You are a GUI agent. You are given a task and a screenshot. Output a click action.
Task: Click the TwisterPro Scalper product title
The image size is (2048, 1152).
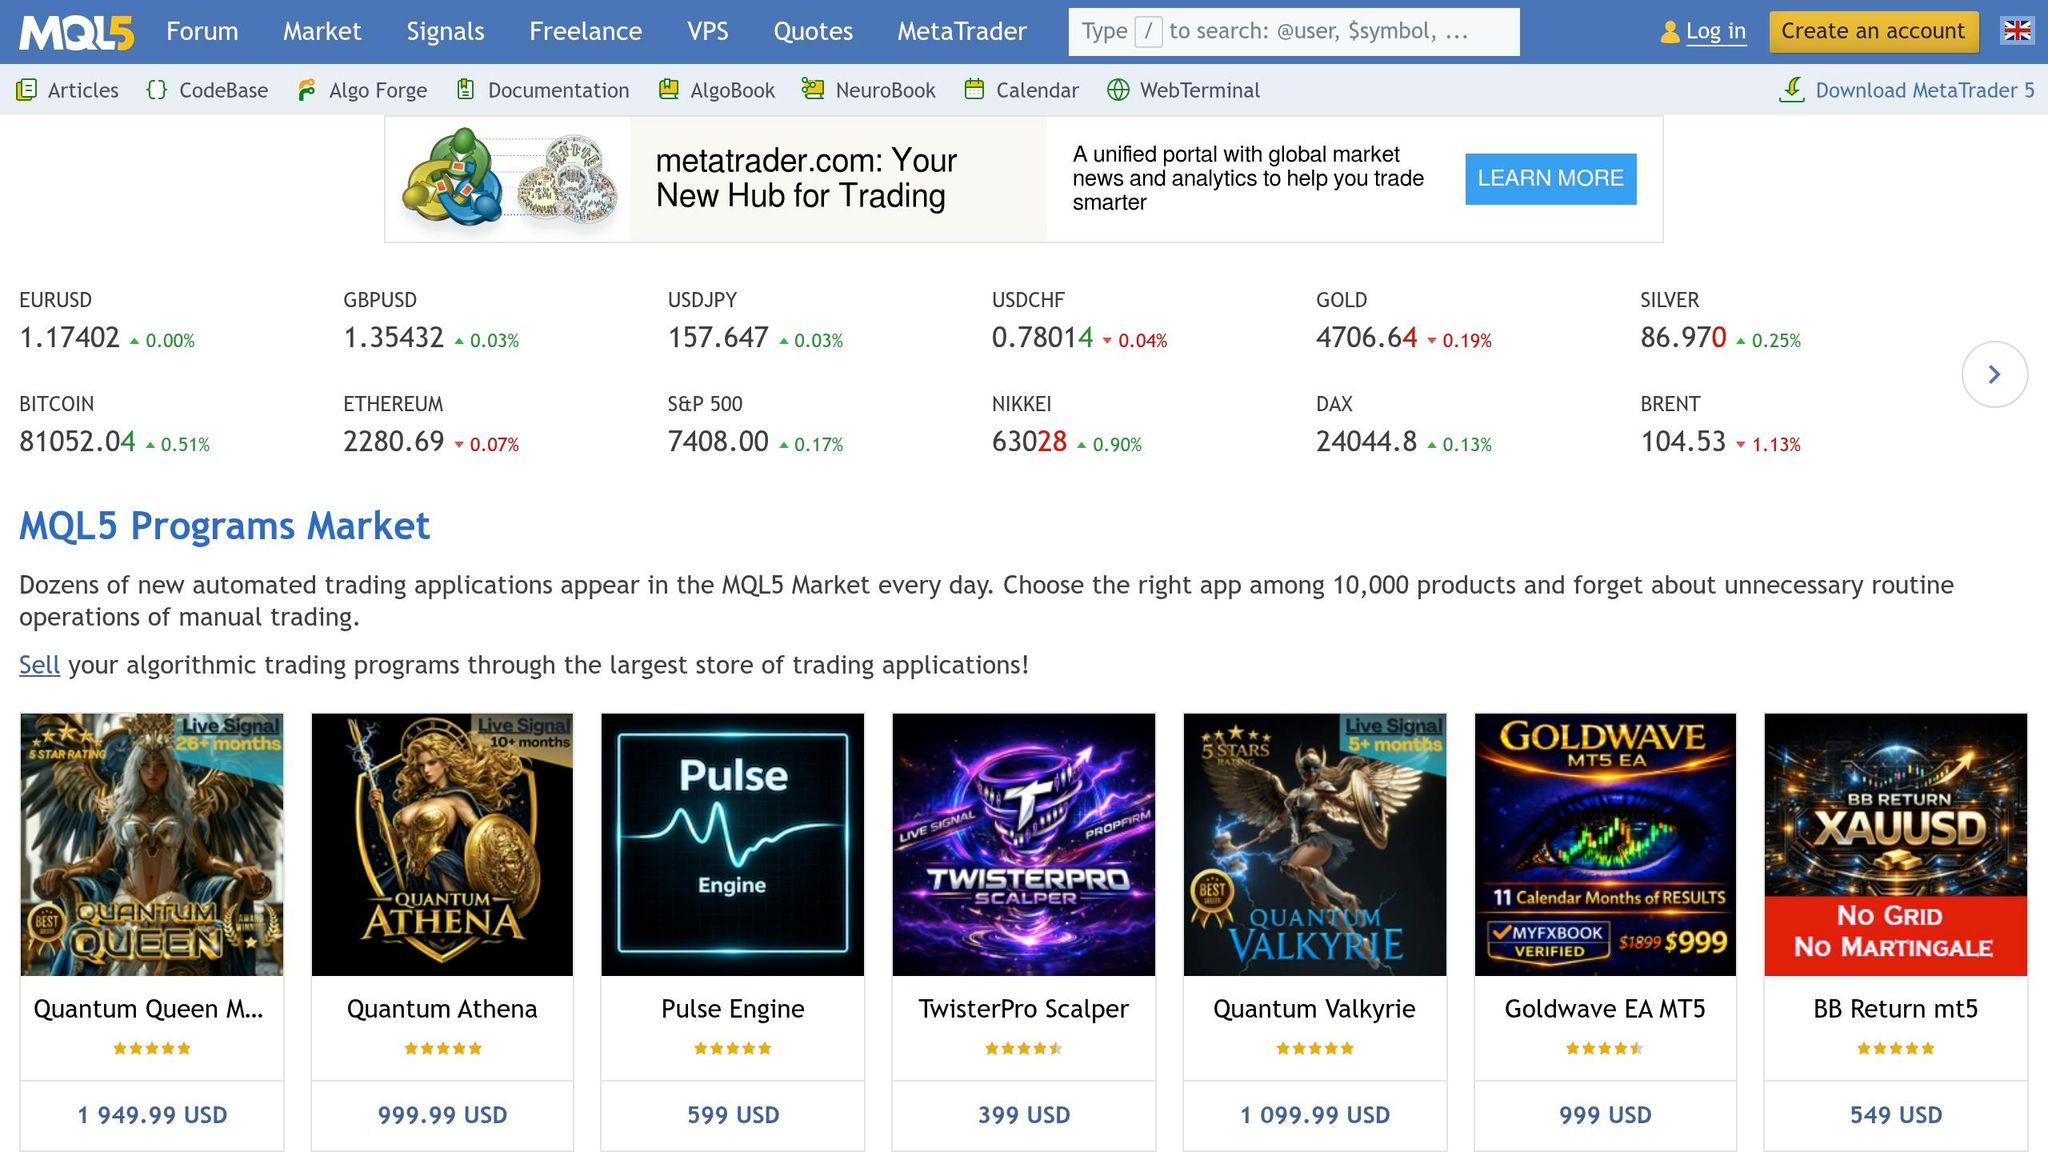click(x=1024, y=1009)
